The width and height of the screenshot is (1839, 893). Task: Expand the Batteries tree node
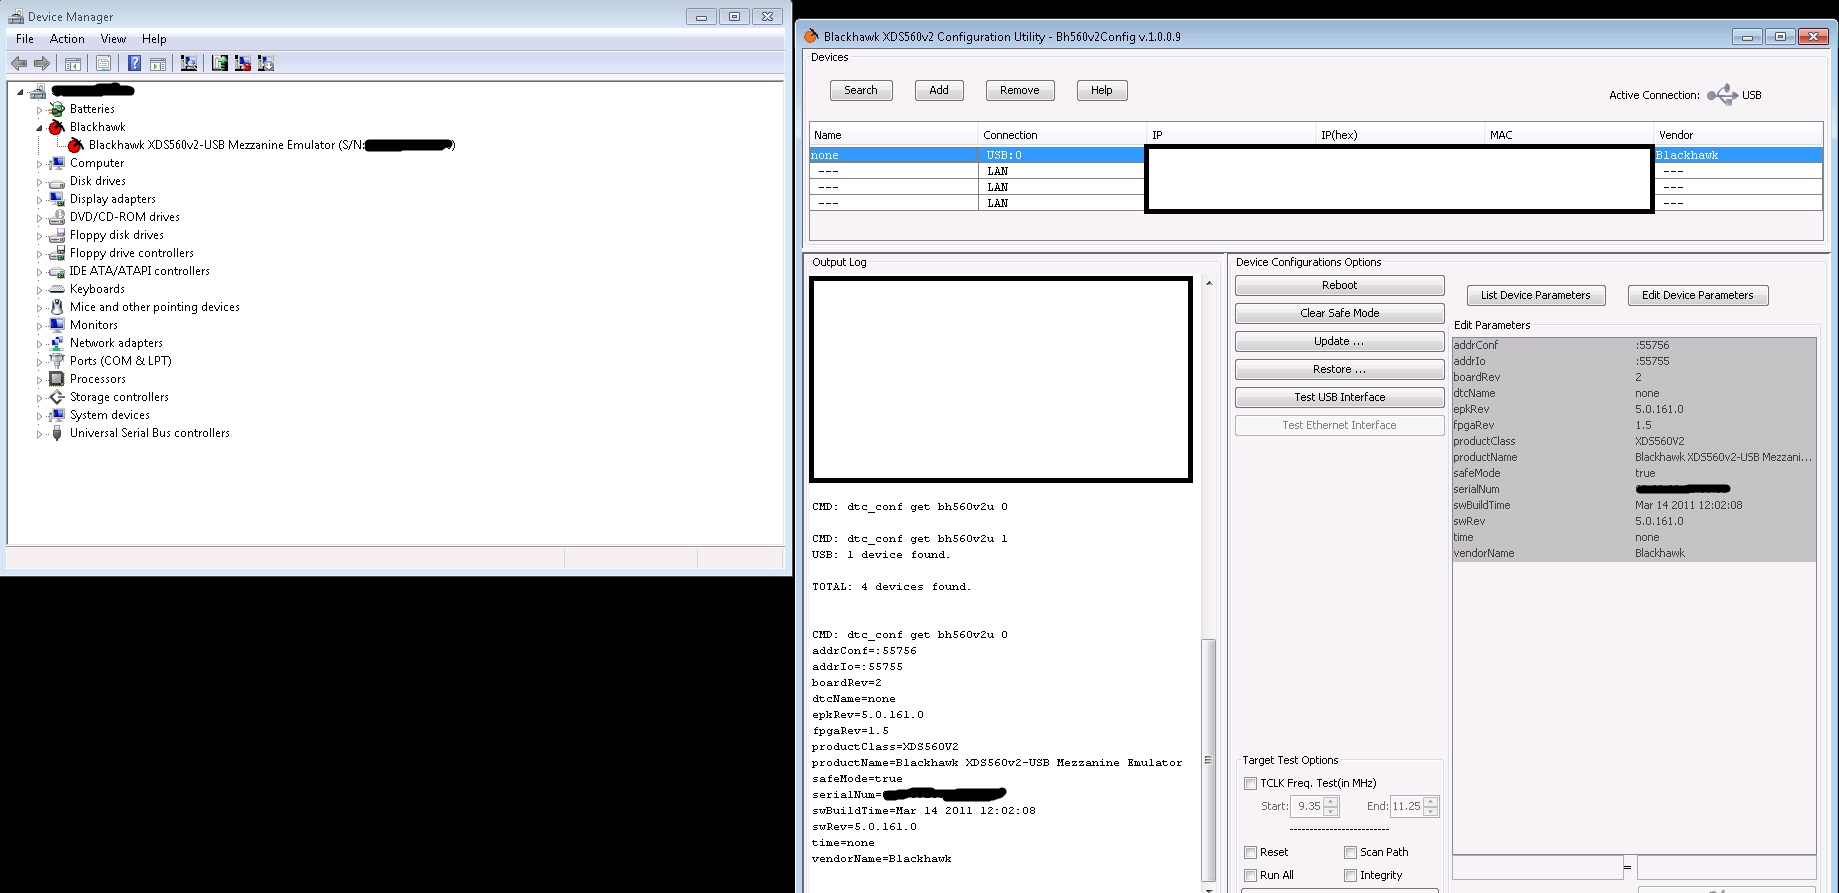click(x=40, y=110)
